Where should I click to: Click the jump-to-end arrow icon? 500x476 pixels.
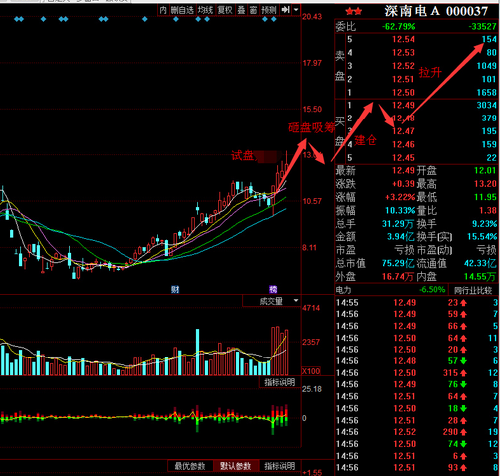click(285, 10)
